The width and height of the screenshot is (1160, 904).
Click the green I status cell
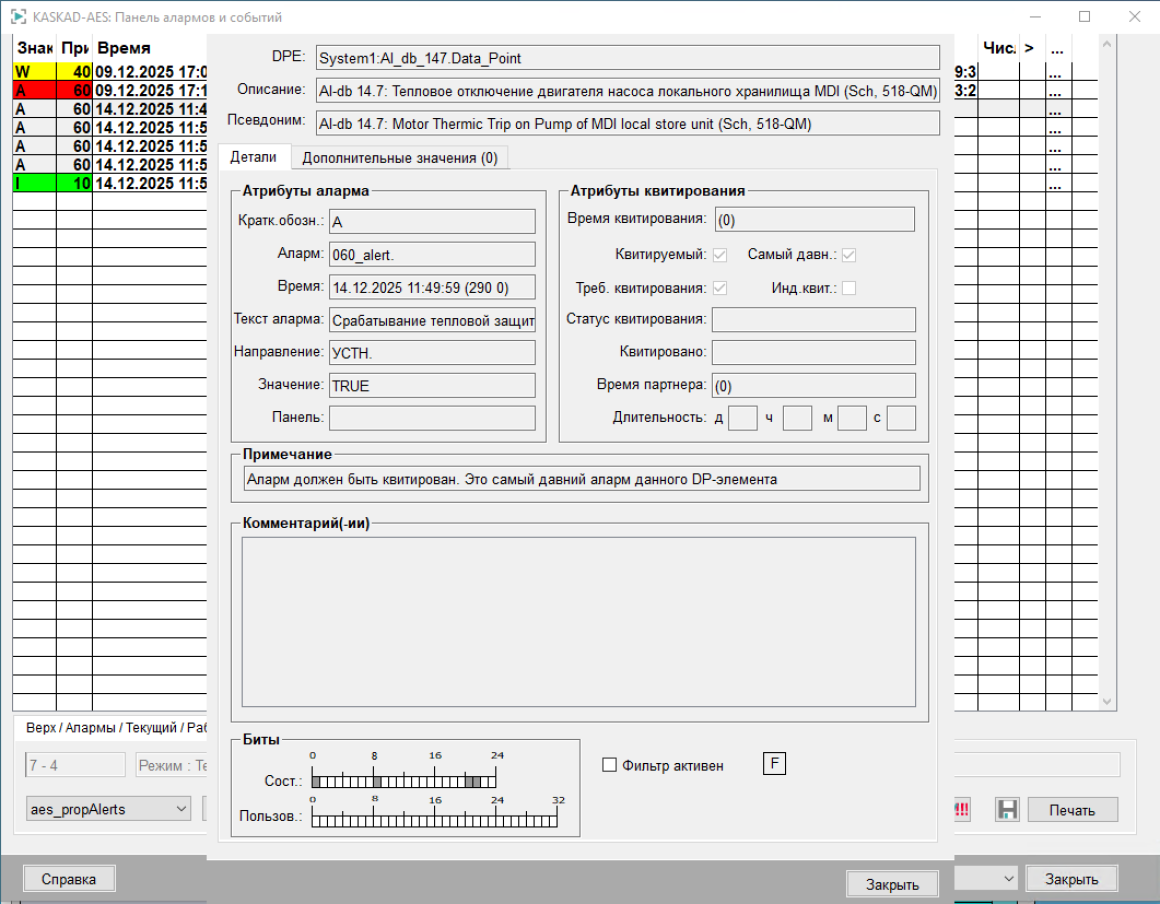(x=34, y=183)
